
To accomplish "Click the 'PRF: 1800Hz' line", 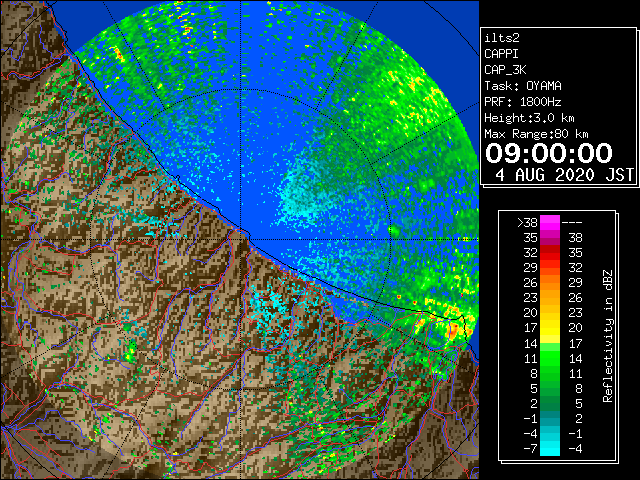I will (523, 102).
